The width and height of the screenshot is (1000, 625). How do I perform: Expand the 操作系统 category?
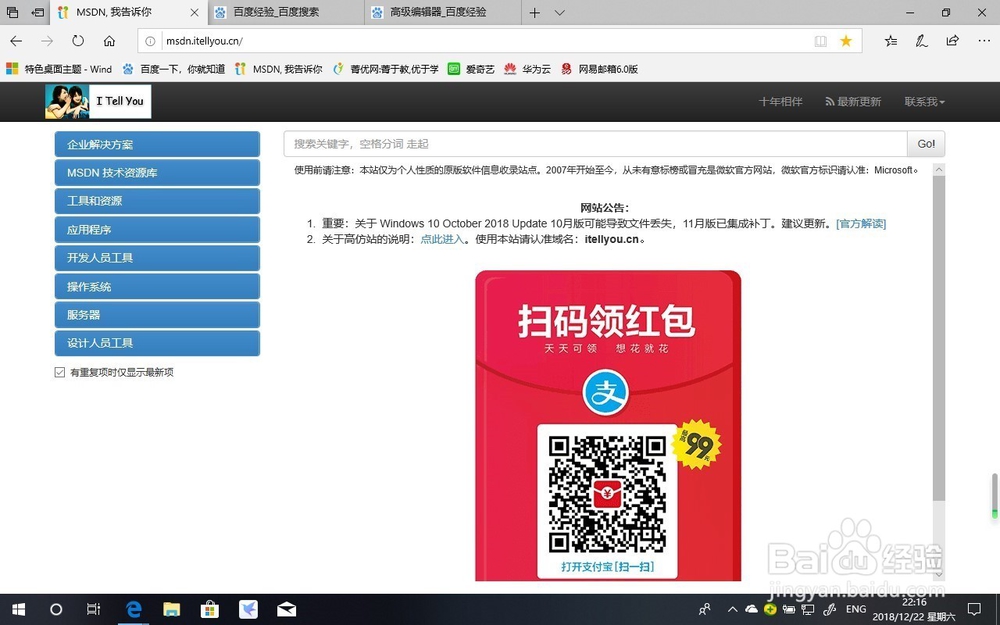point(157,286)
